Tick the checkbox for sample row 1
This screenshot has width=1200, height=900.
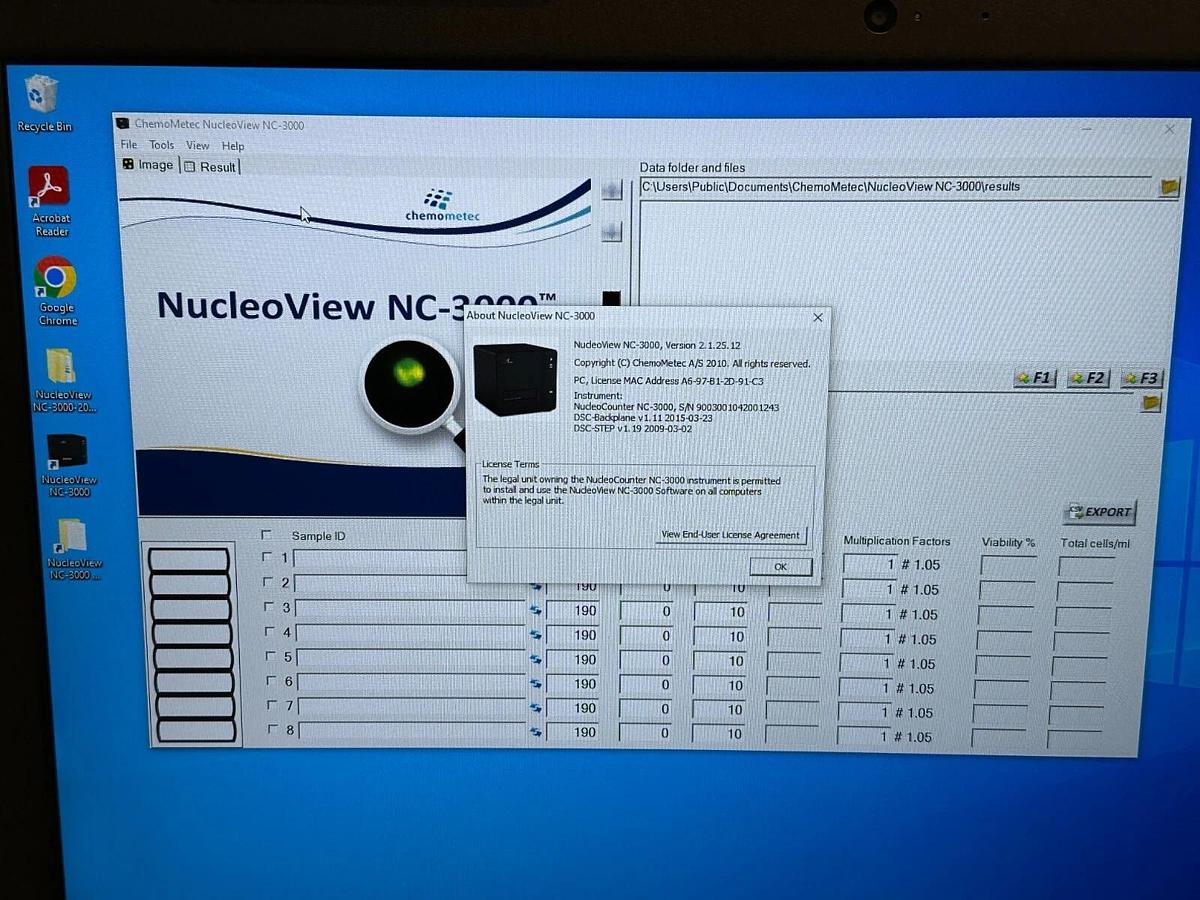[x=267, y=557]
